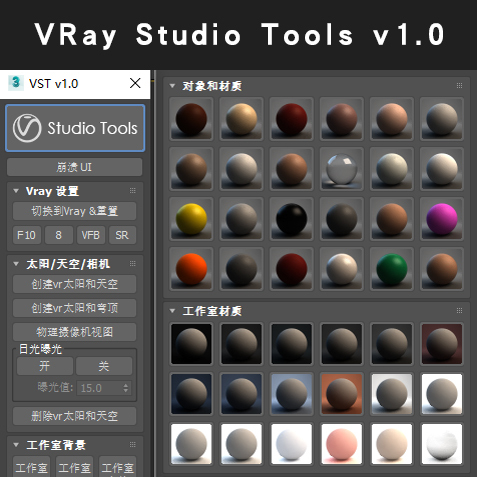
Task: Click the 切换到Vray &重置 button
Action: point(74,211)
